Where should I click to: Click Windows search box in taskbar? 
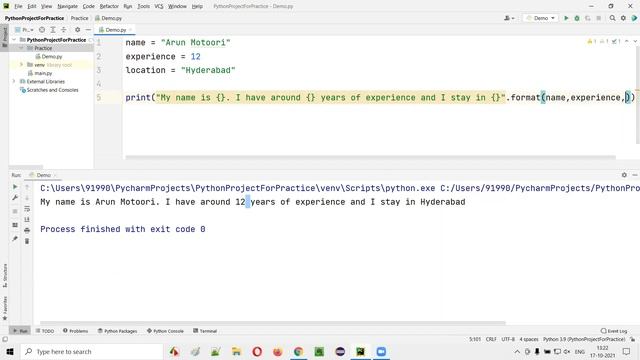[92, 351]
